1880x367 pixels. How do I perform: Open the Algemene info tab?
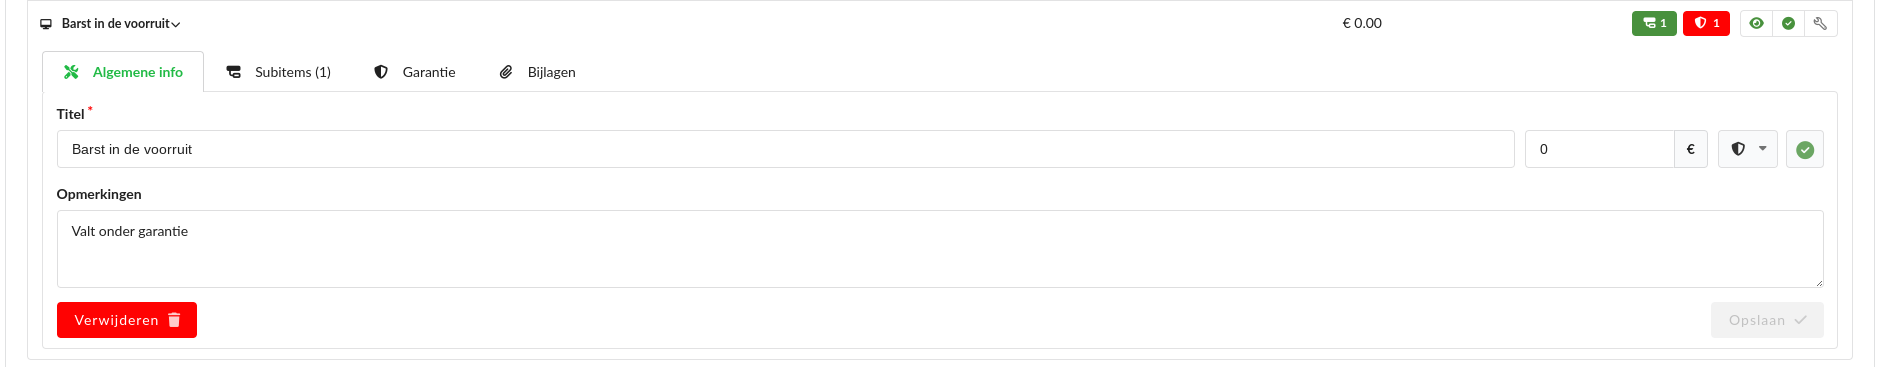pos(123,72)
